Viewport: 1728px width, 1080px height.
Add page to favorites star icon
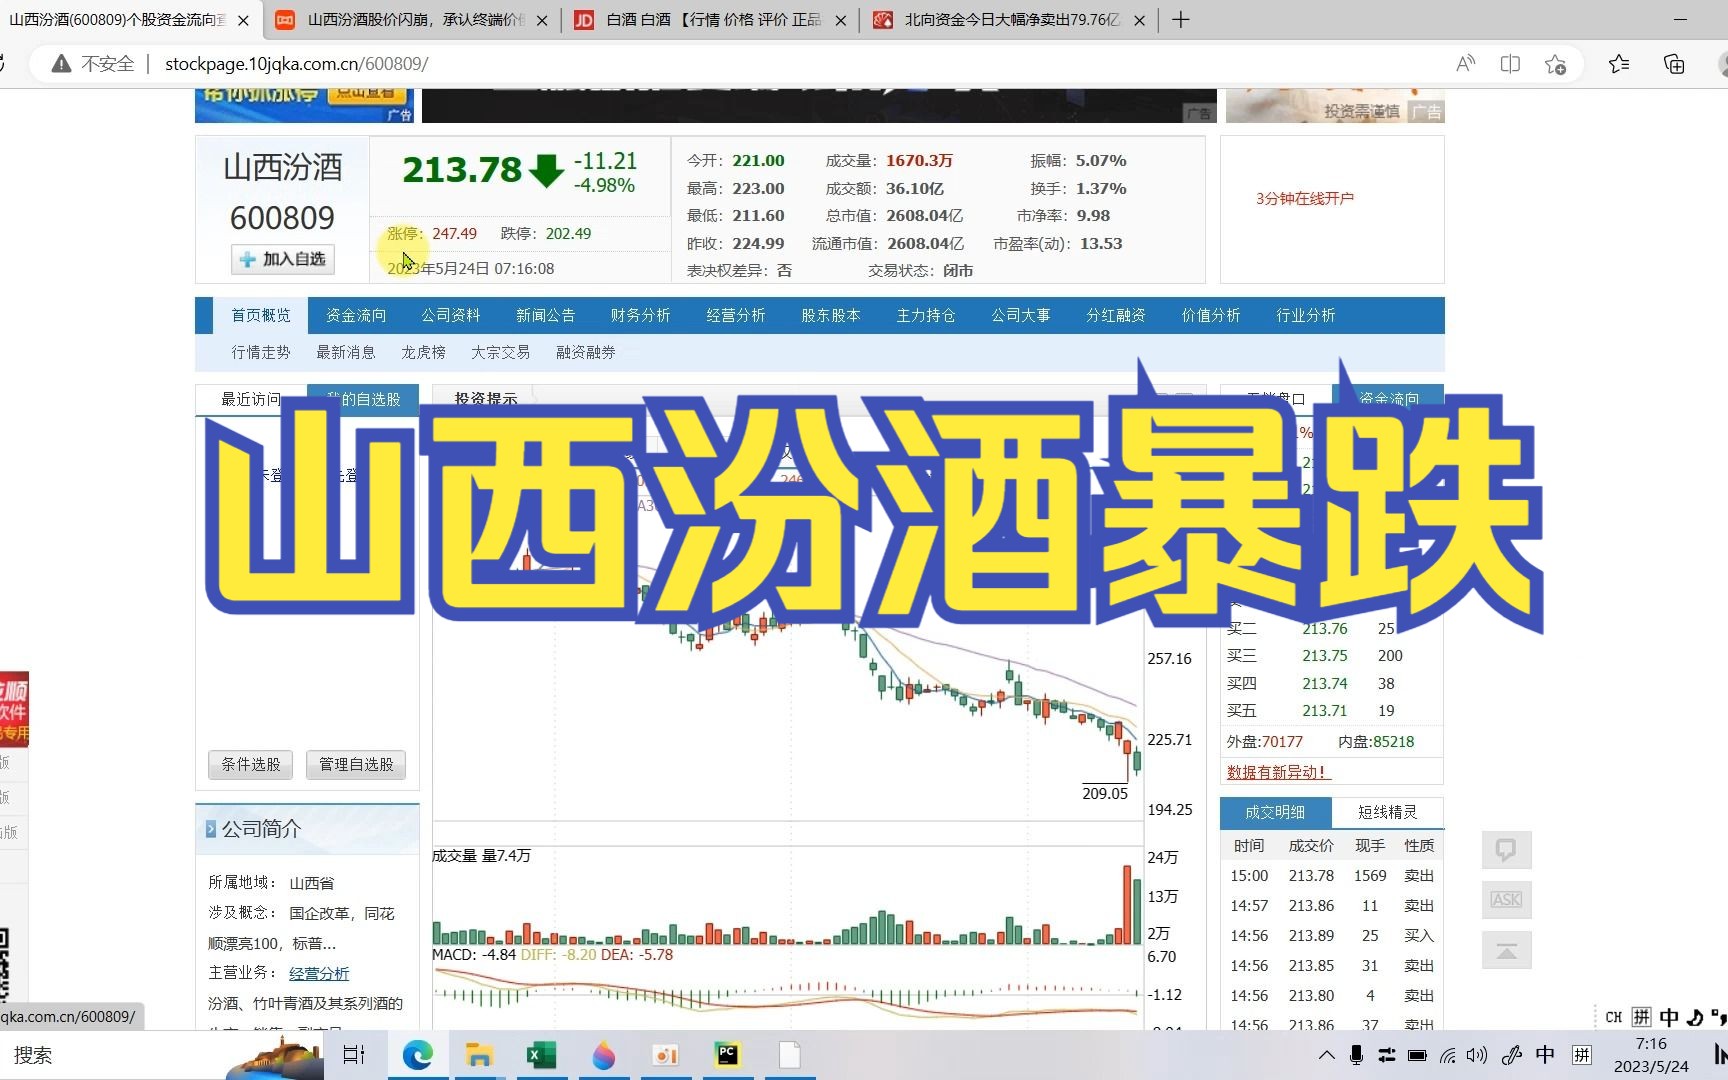point(1555,64)
